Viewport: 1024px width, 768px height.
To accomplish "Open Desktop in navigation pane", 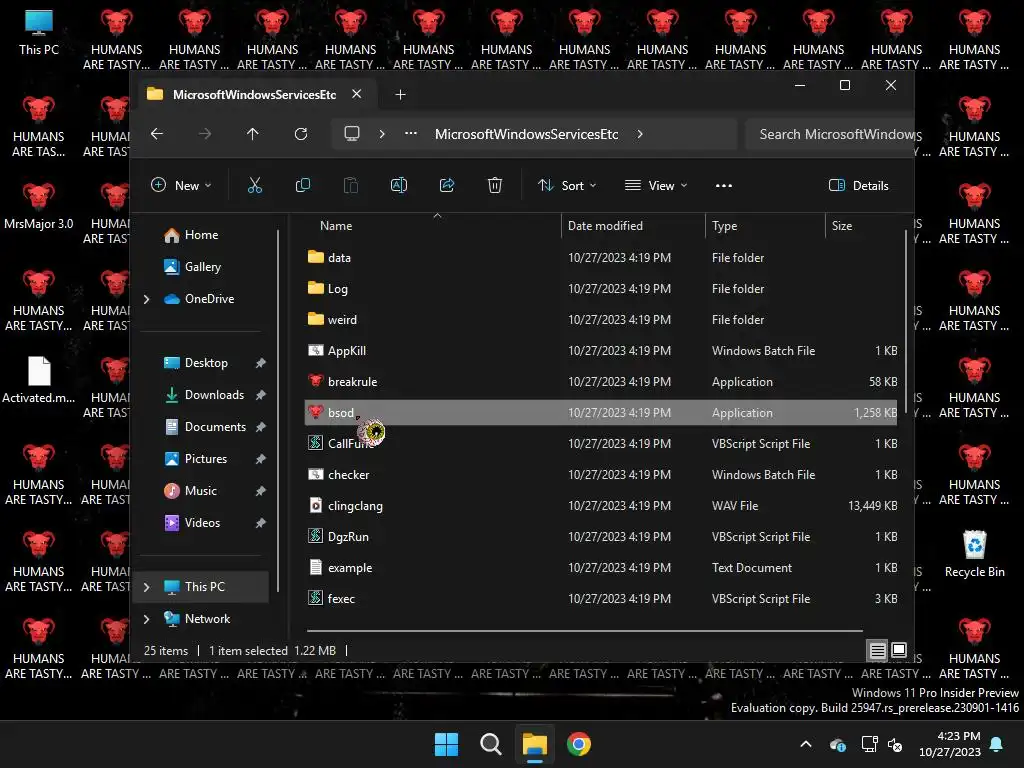I will click(195, 363).
